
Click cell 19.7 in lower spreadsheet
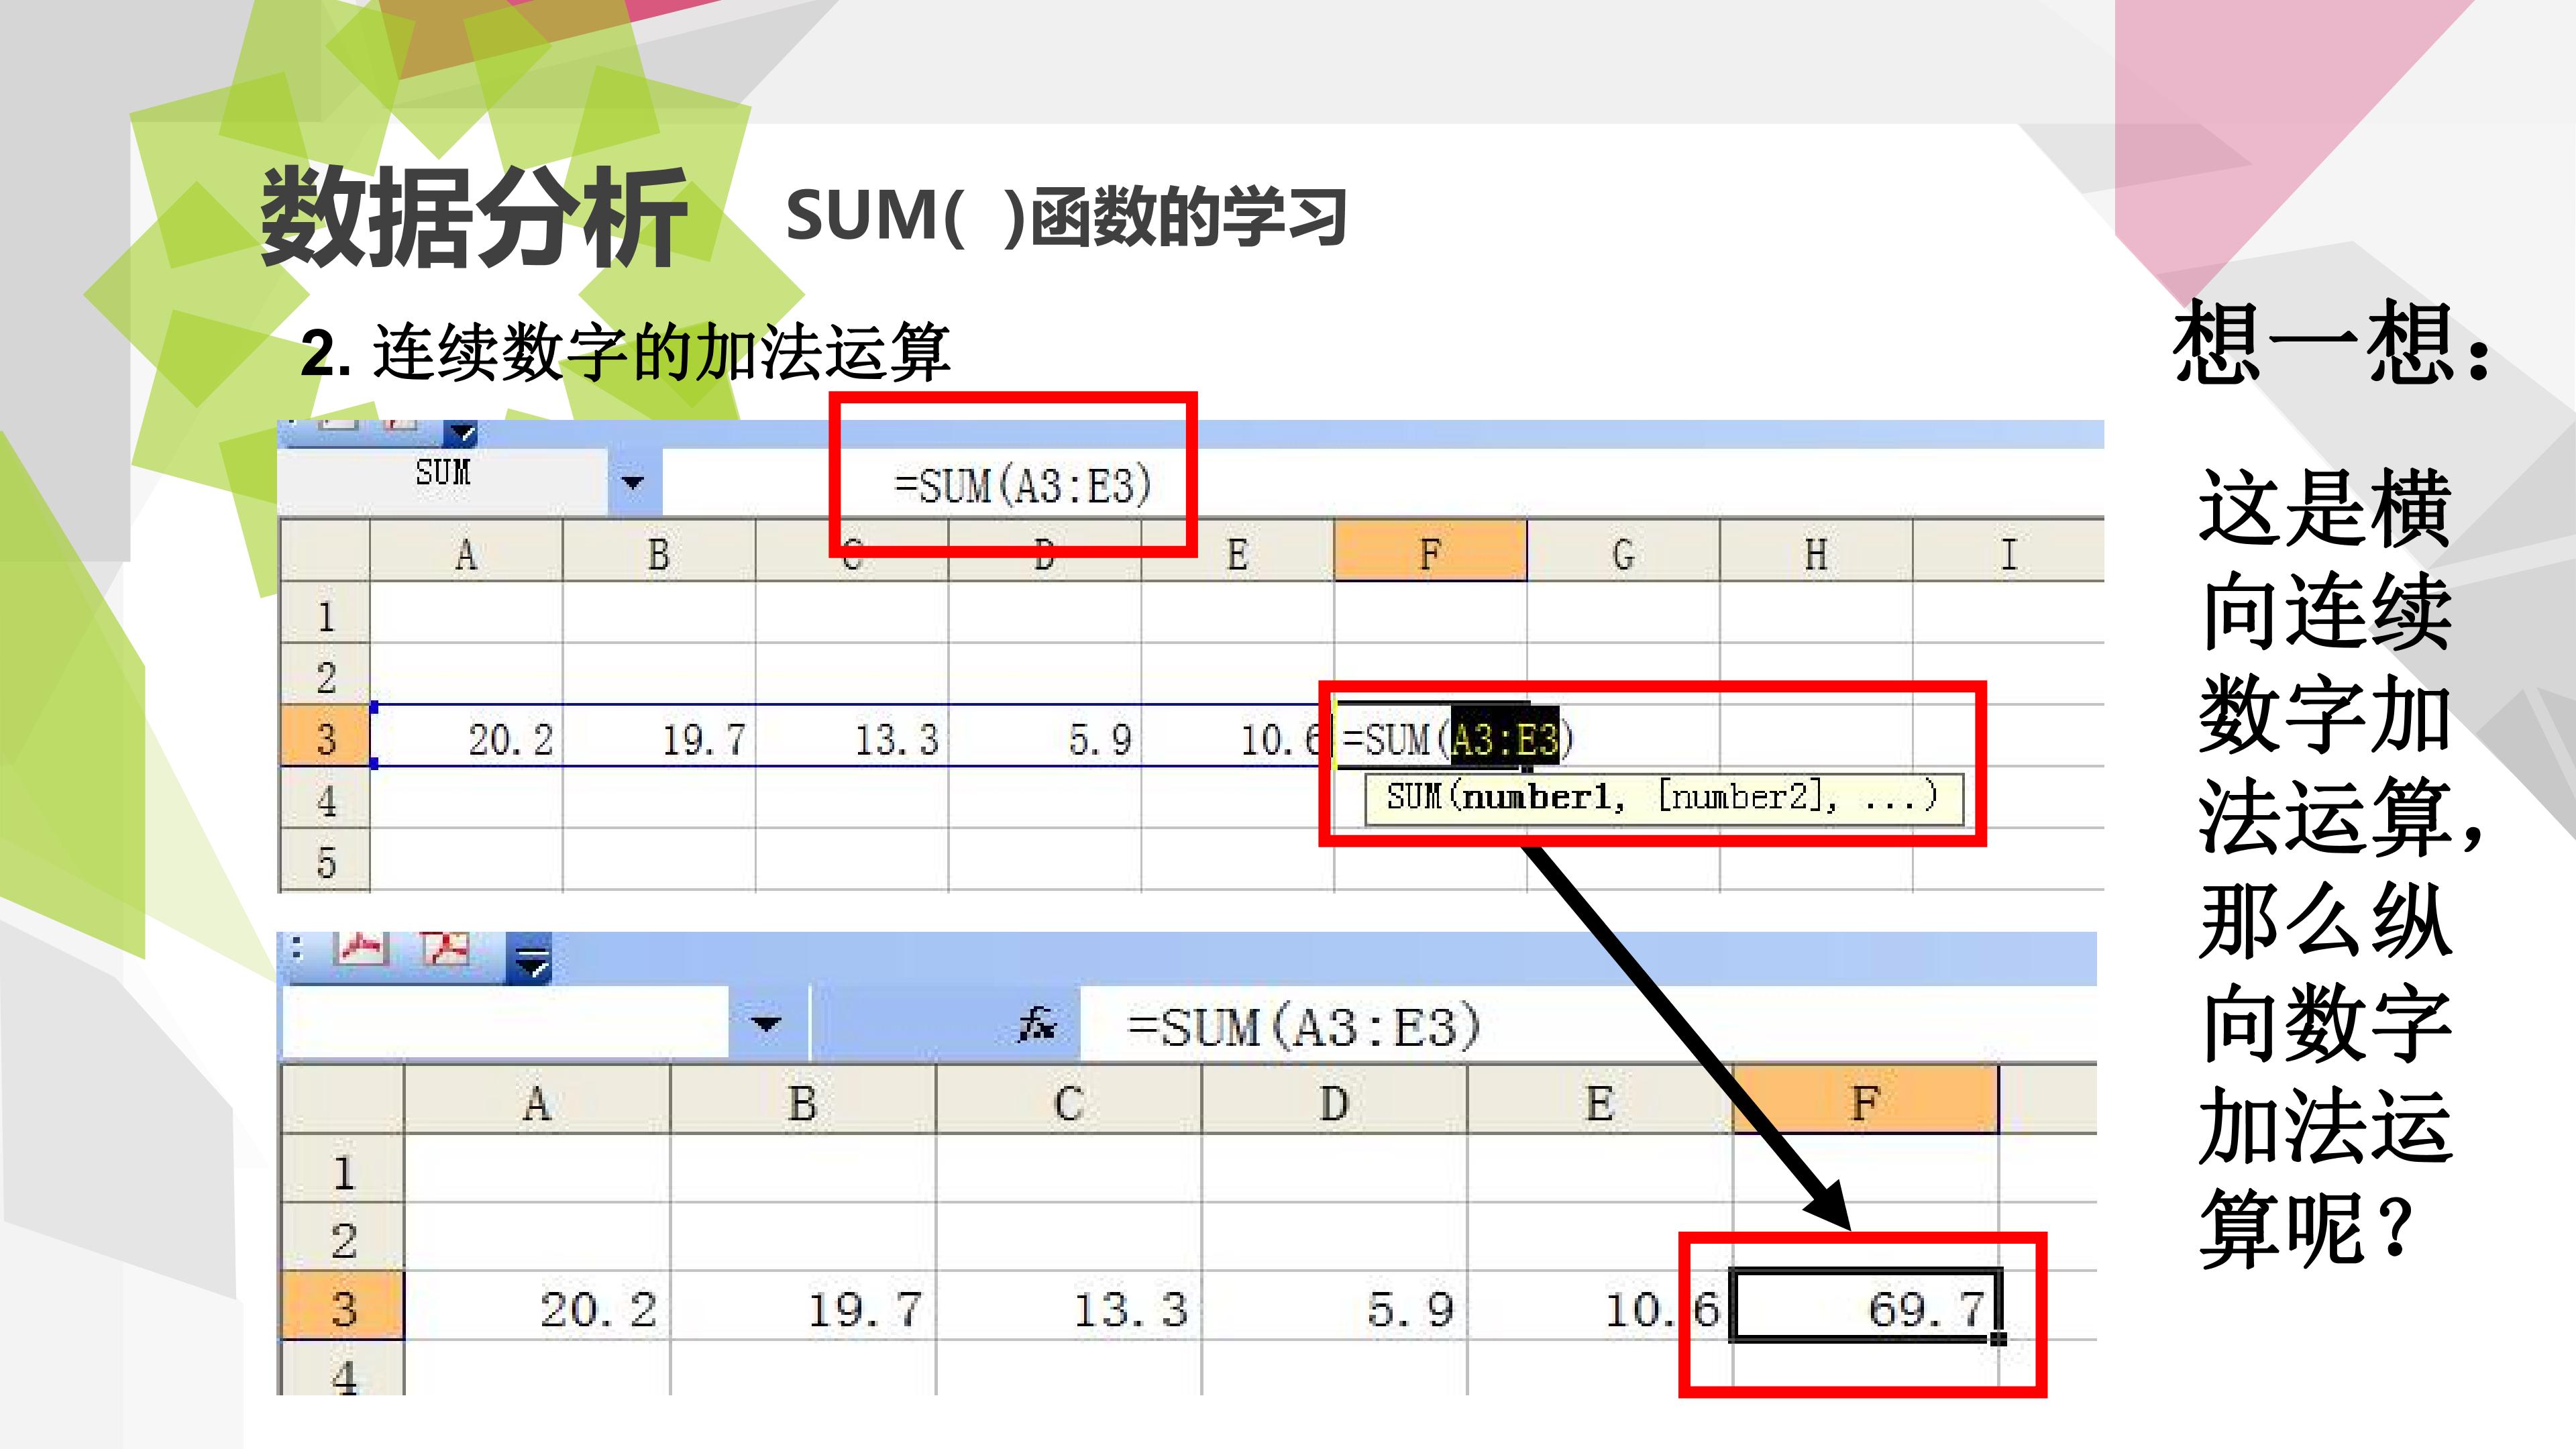click(803, 1306)
